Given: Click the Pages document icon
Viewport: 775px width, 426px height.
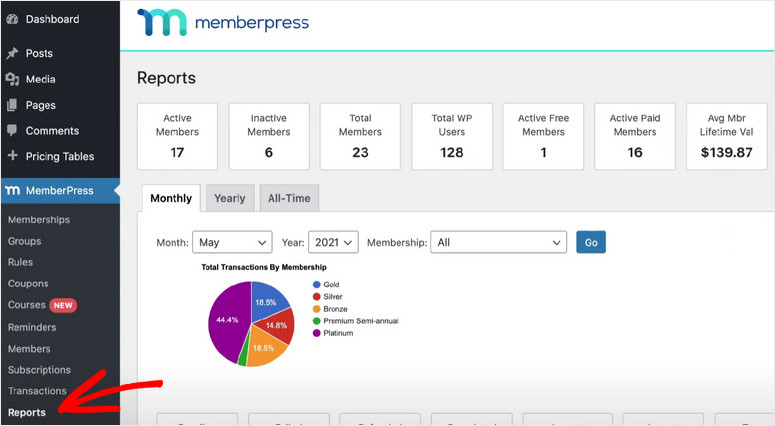Looking at the screenshot, I should [x=12, y=105].
